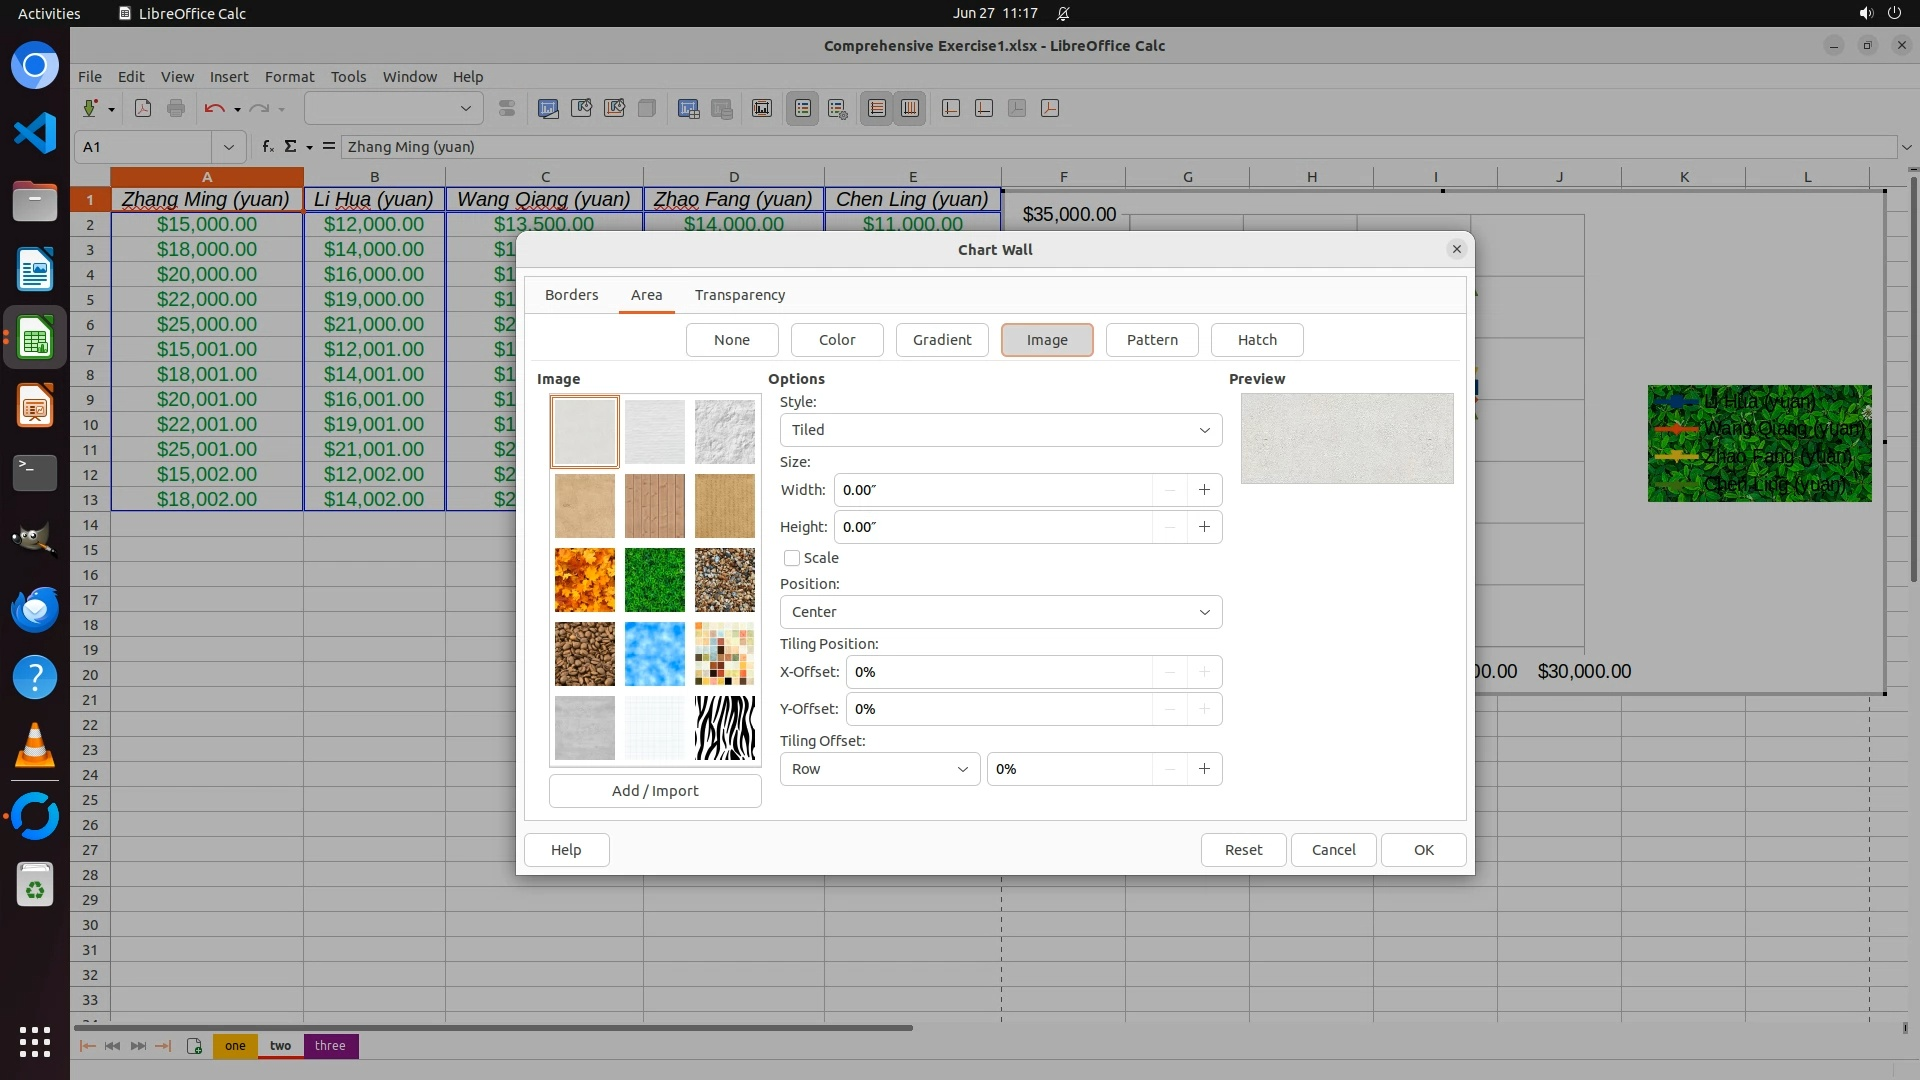Open the Format menu
This screenshot has height=1080, width=1920.
click(289, 77)
